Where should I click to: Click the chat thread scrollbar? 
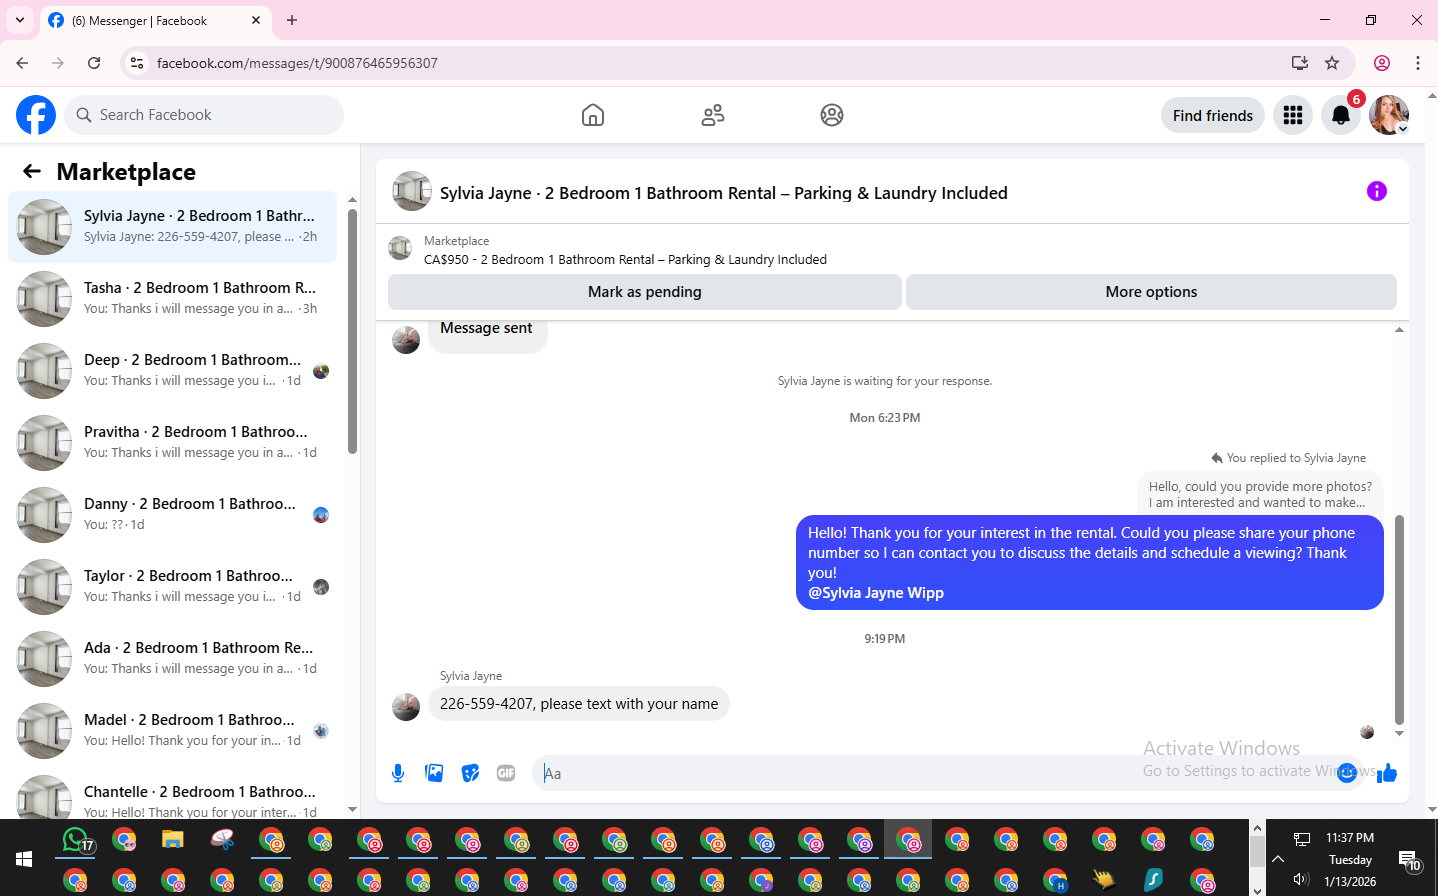click(1399, 620)
